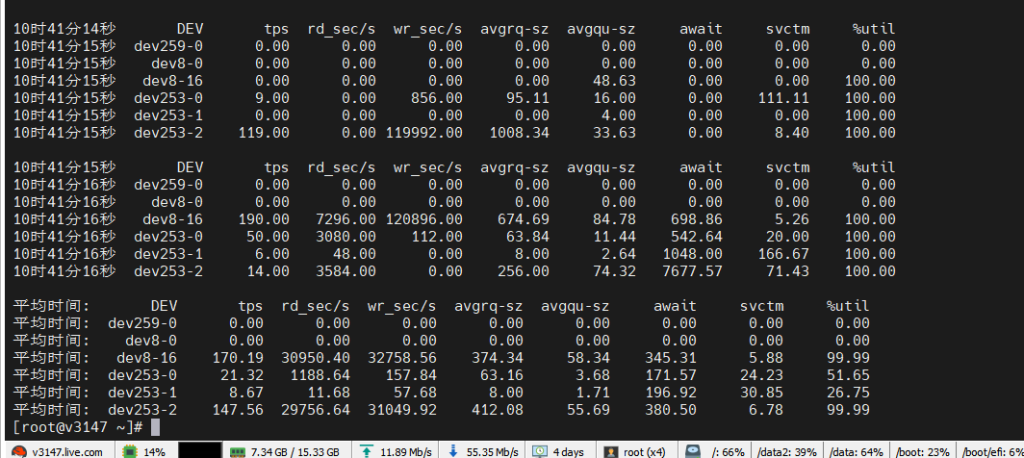Click the uptime monitor clock icon
Screen dimensions: 1024x458
pyautogui.click(x=542, y=451)
